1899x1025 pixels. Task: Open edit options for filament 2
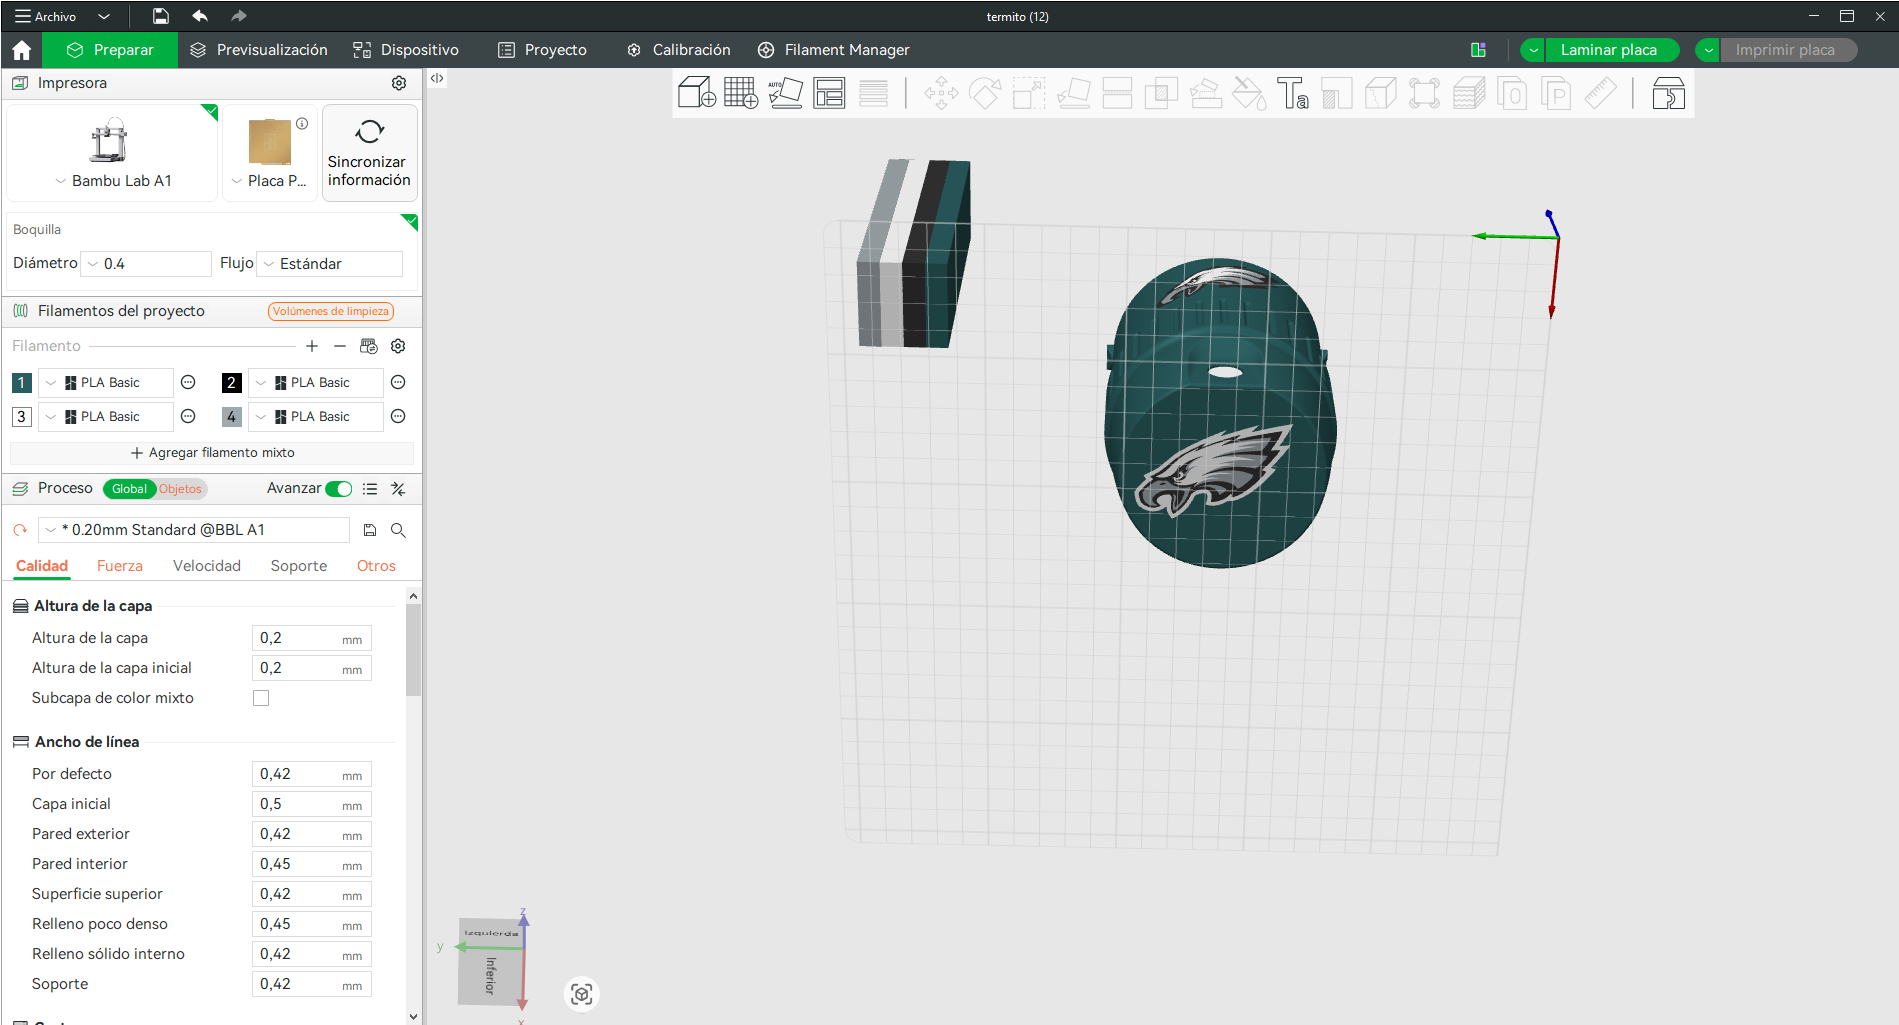[398, 383]
